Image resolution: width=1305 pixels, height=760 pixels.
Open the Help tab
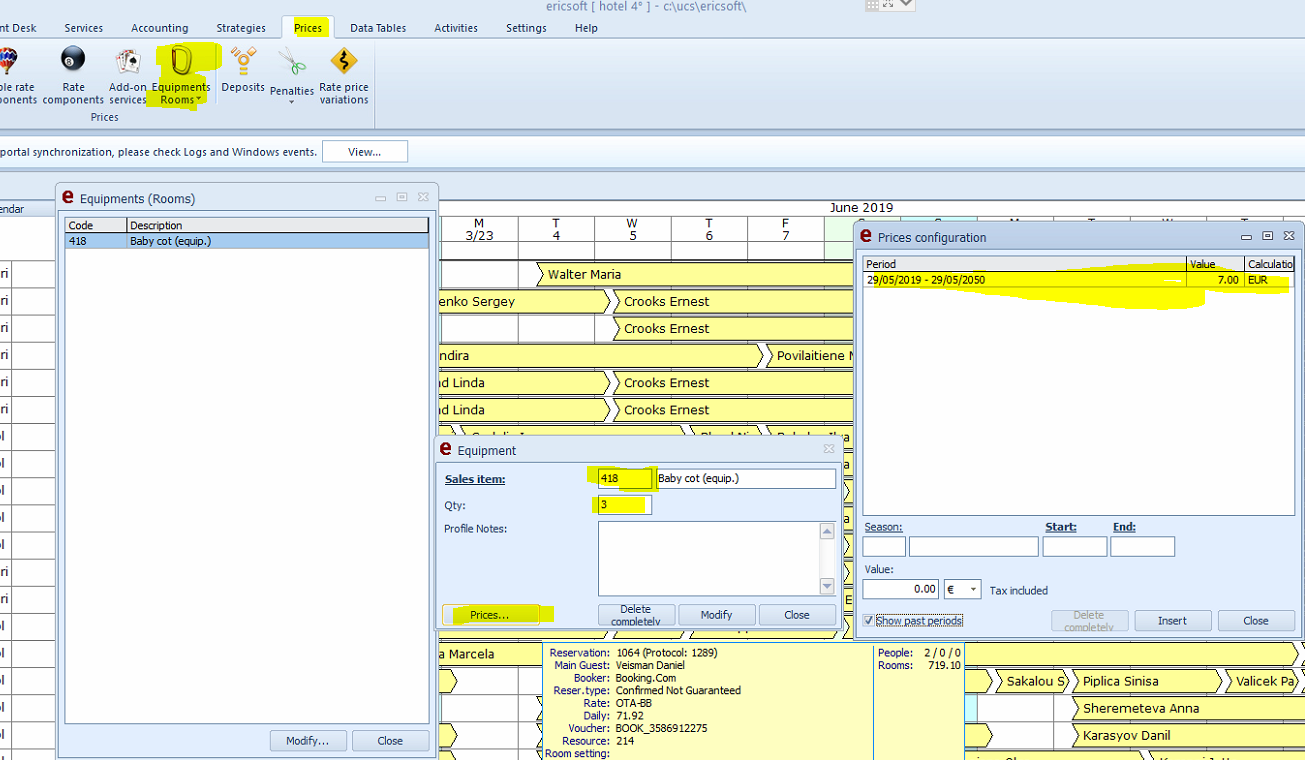[x=586, y=28]
